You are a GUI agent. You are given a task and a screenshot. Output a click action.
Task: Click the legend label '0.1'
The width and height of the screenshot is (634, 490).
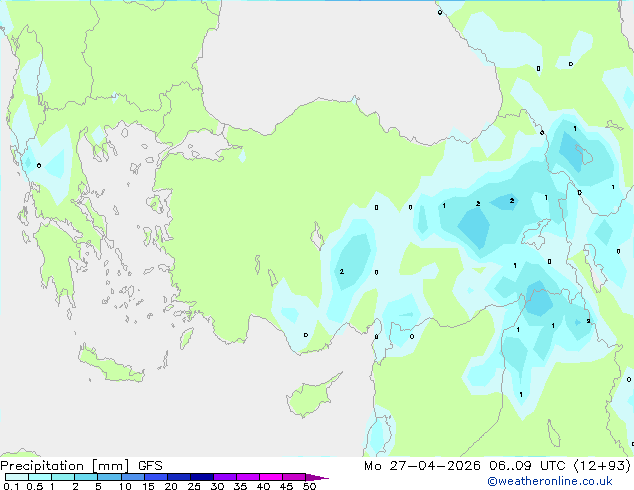tap(11, 486)
